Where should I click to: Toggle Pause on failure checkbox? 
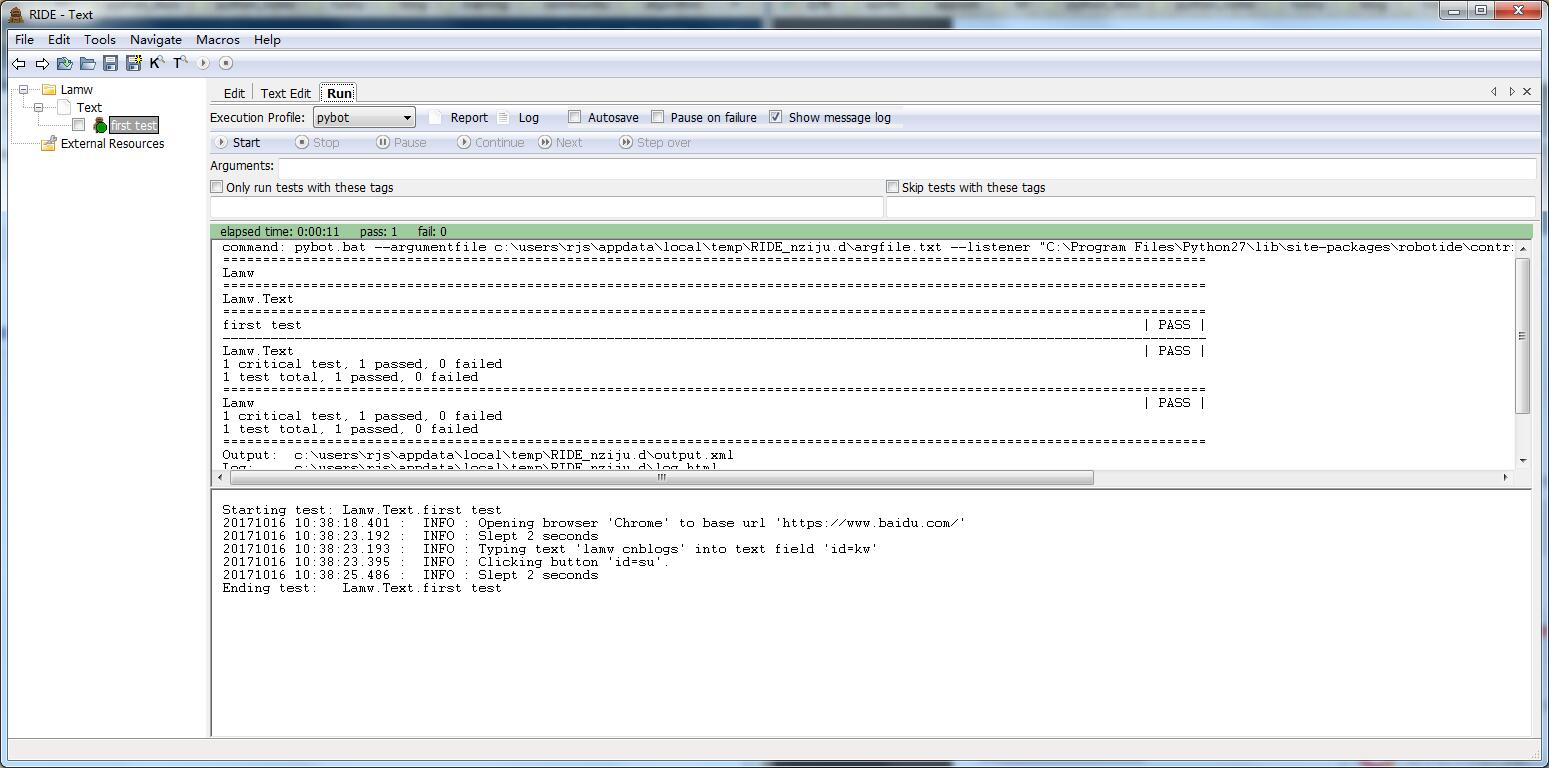click(658, 117)
